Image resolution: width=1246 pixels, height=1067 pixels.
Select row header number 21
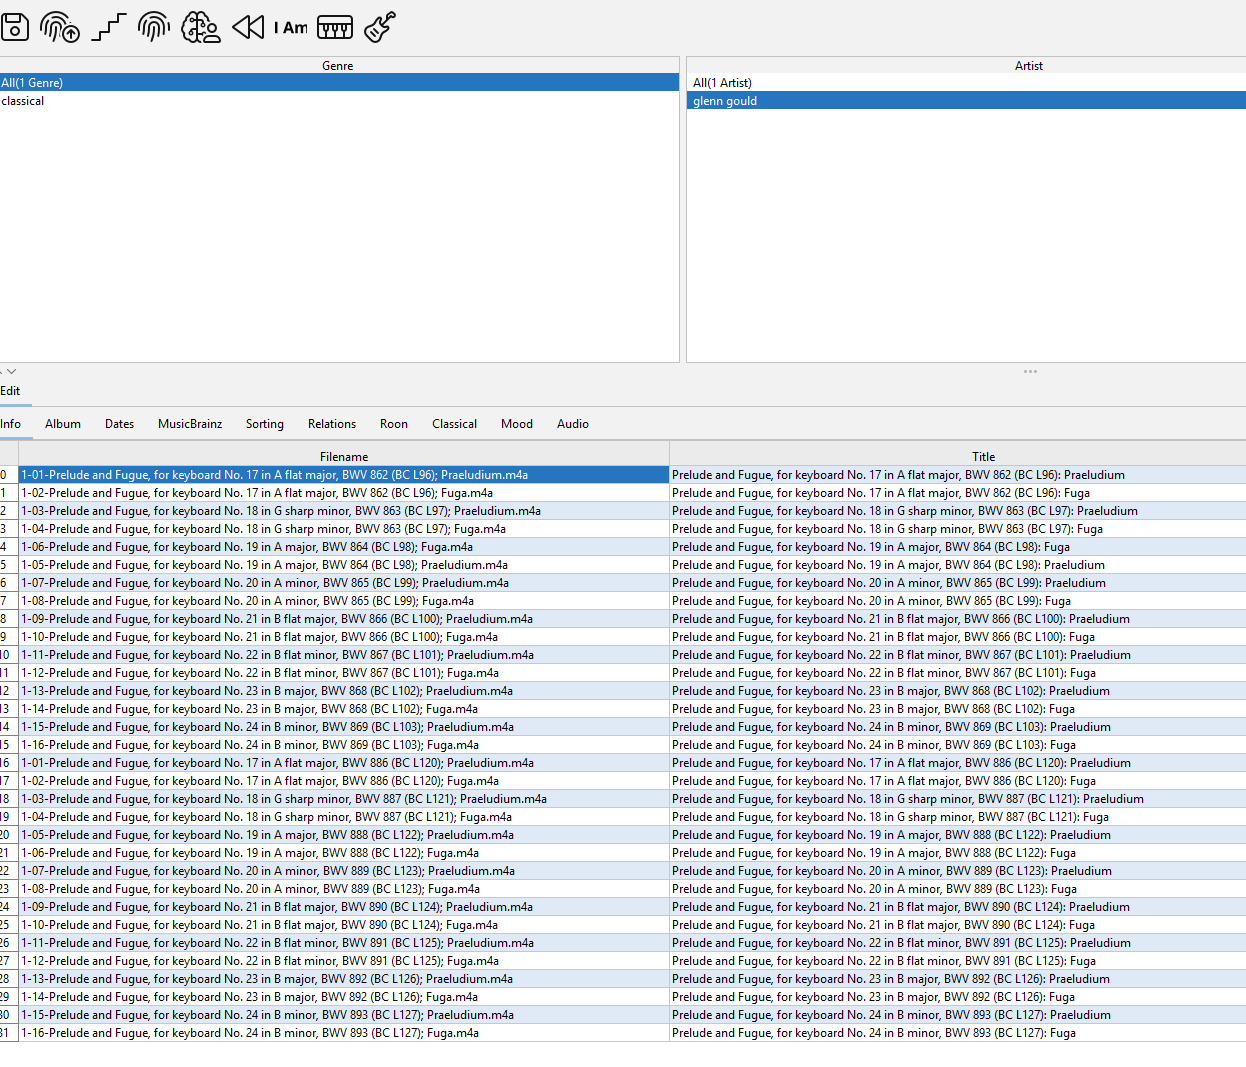(x=8, y=853)
